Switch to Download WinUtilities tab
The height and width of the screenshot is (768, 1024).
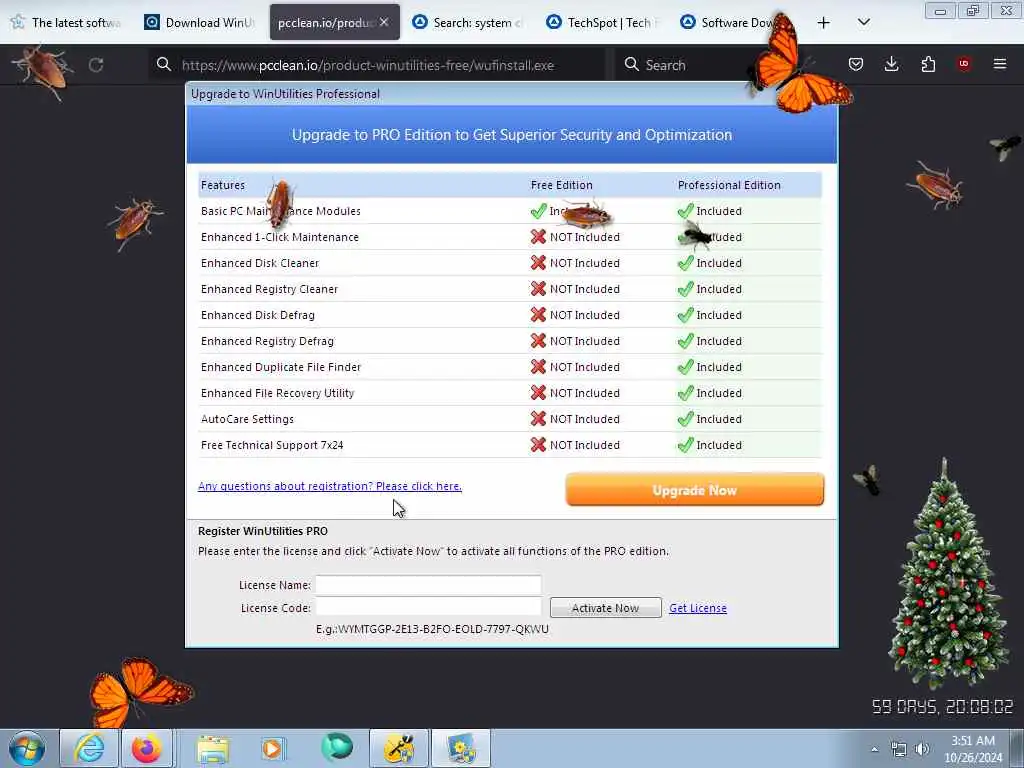pyautogui.click(x=200, y=23)
